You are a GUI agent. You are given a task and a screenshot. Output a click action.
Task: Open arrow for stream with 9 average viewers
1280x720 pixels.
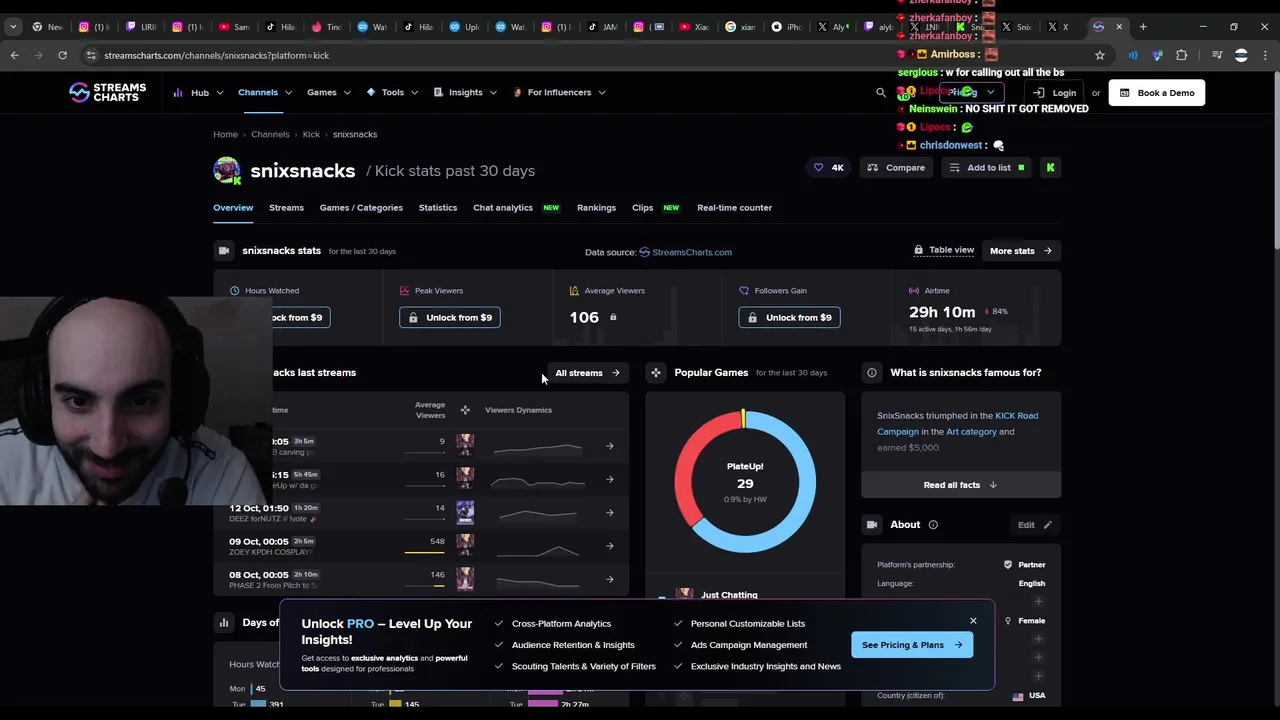[610, 446]
